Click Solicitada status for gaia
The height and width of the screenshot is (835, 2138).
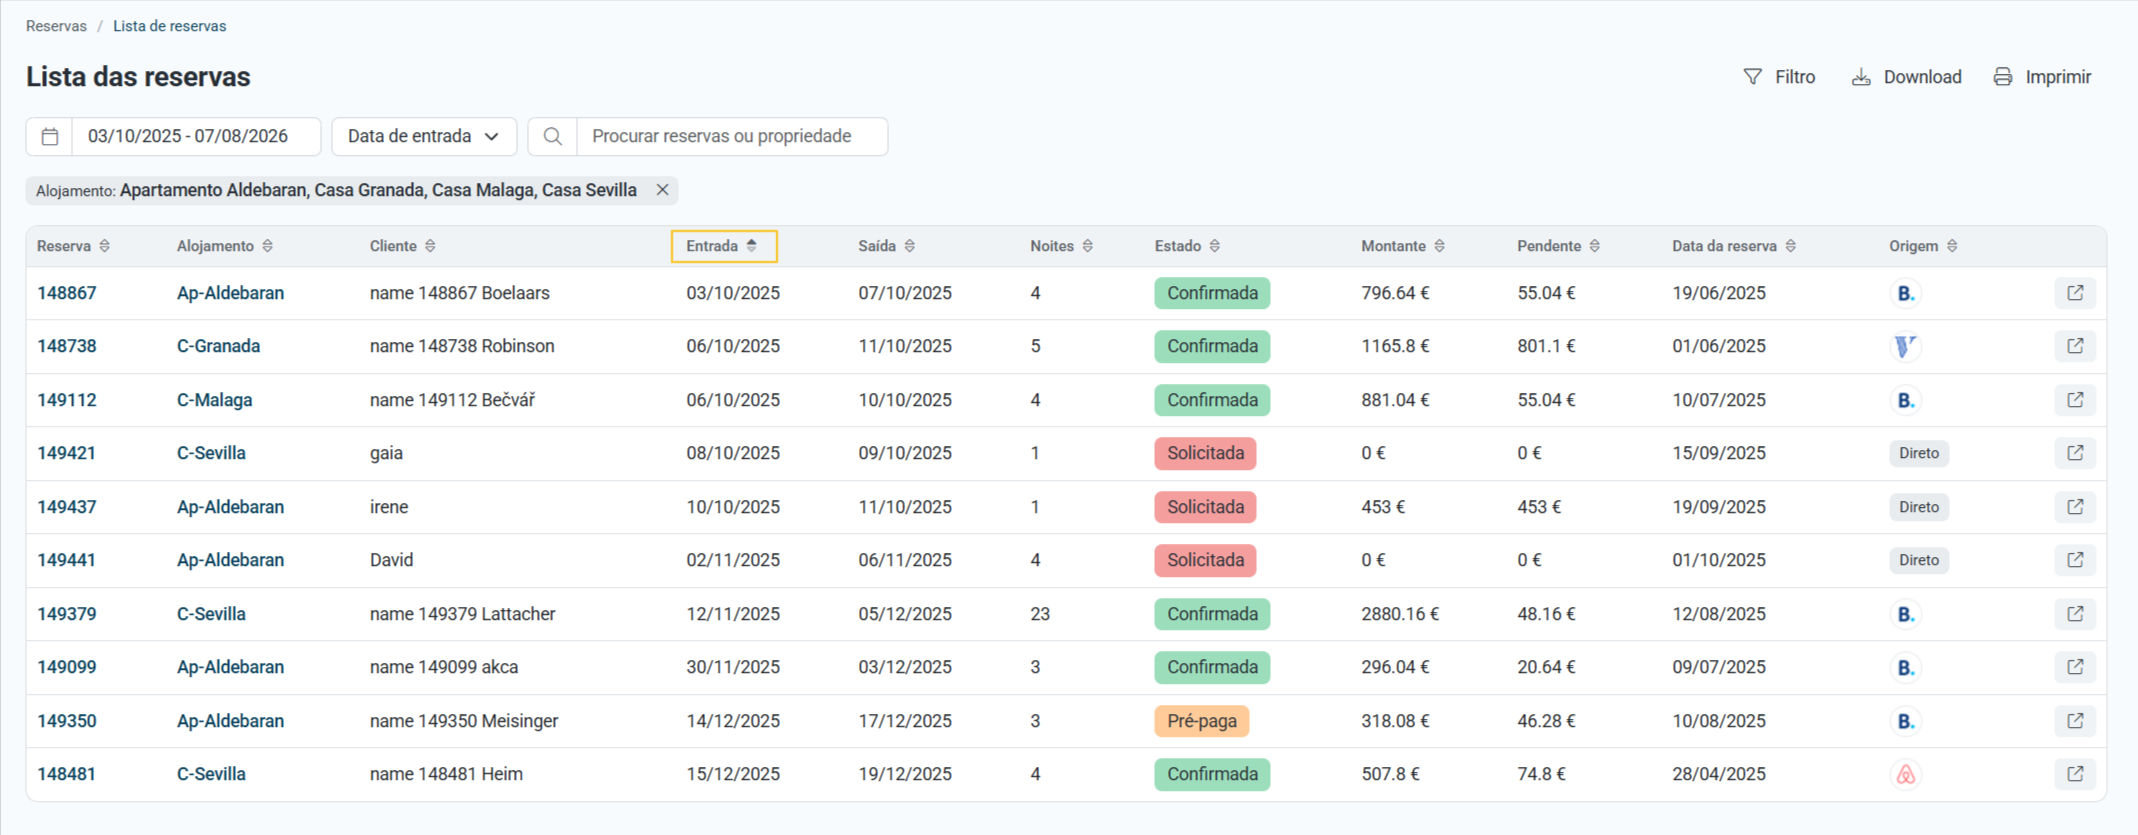(1205, 453)
